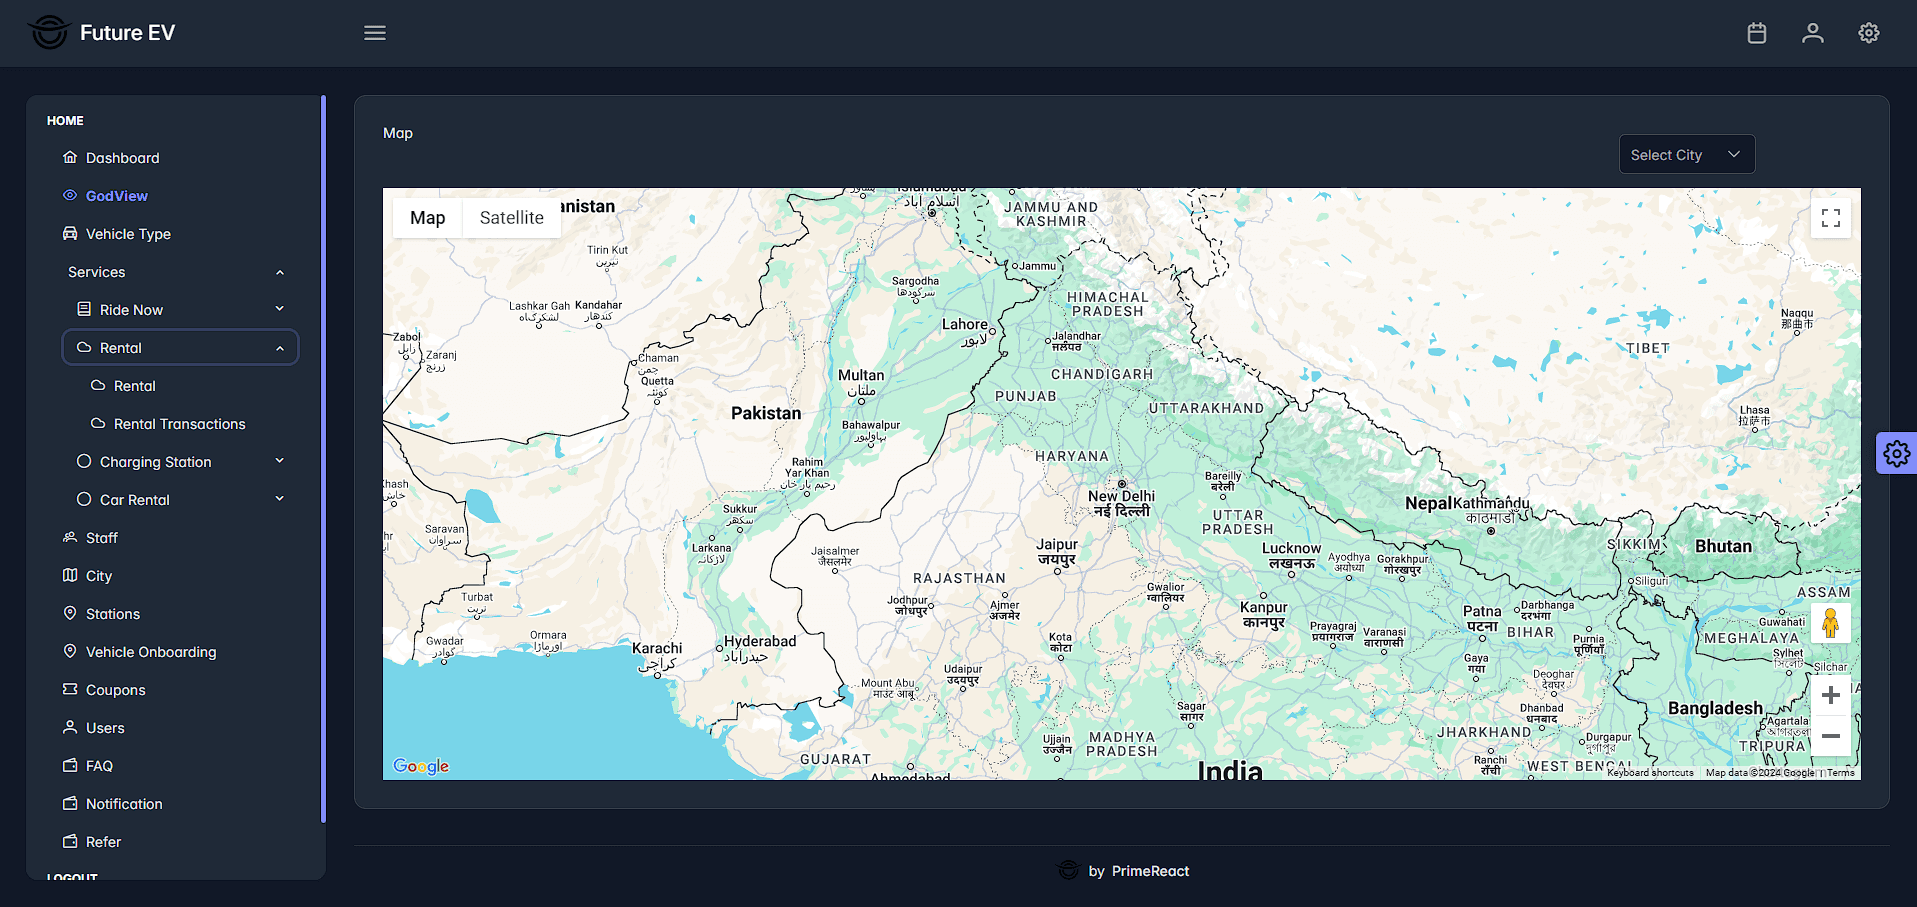Open the Coupons menu item

point(180,689)
